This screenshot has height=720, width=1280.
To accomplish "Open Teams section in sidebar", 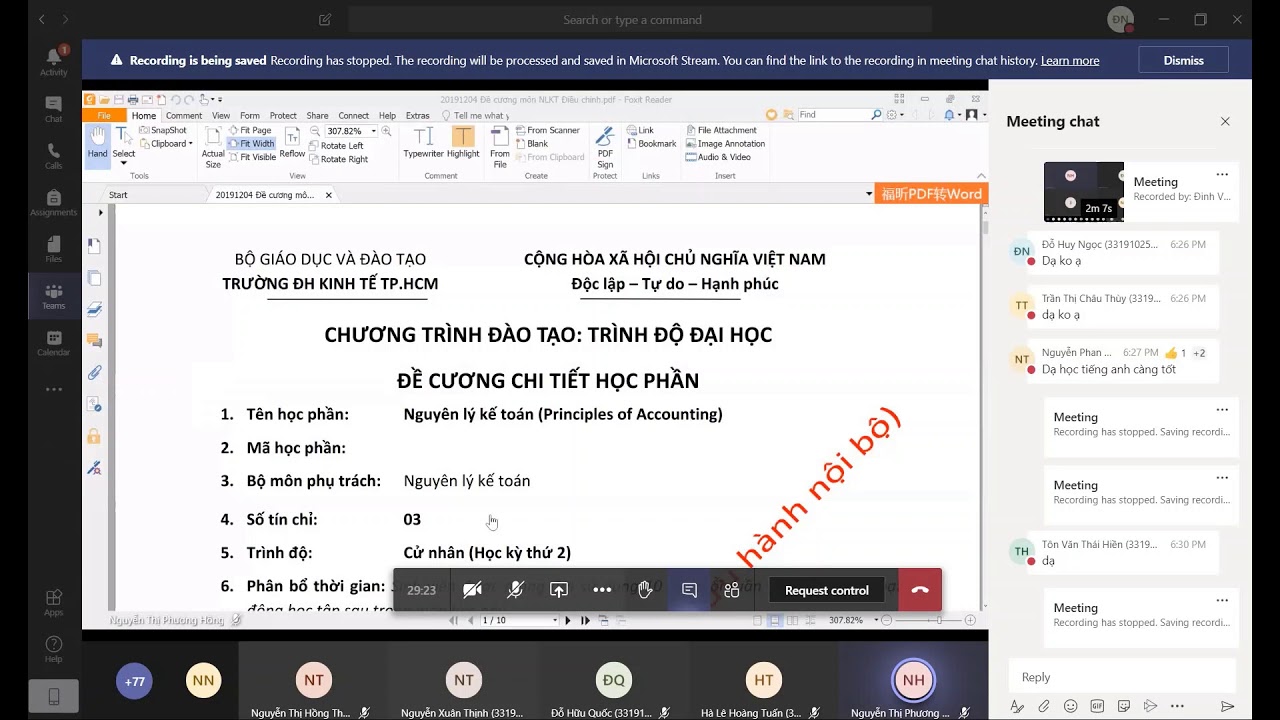I will 54,297.
